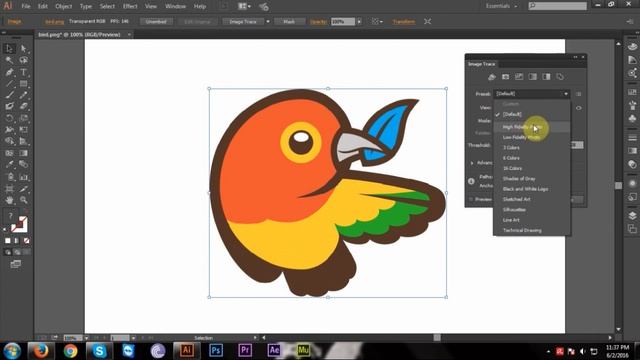This screenshot has height=360, width=640.
Task: Select the Direct Selection tool (white arrow)
Action: coord(24,49)
